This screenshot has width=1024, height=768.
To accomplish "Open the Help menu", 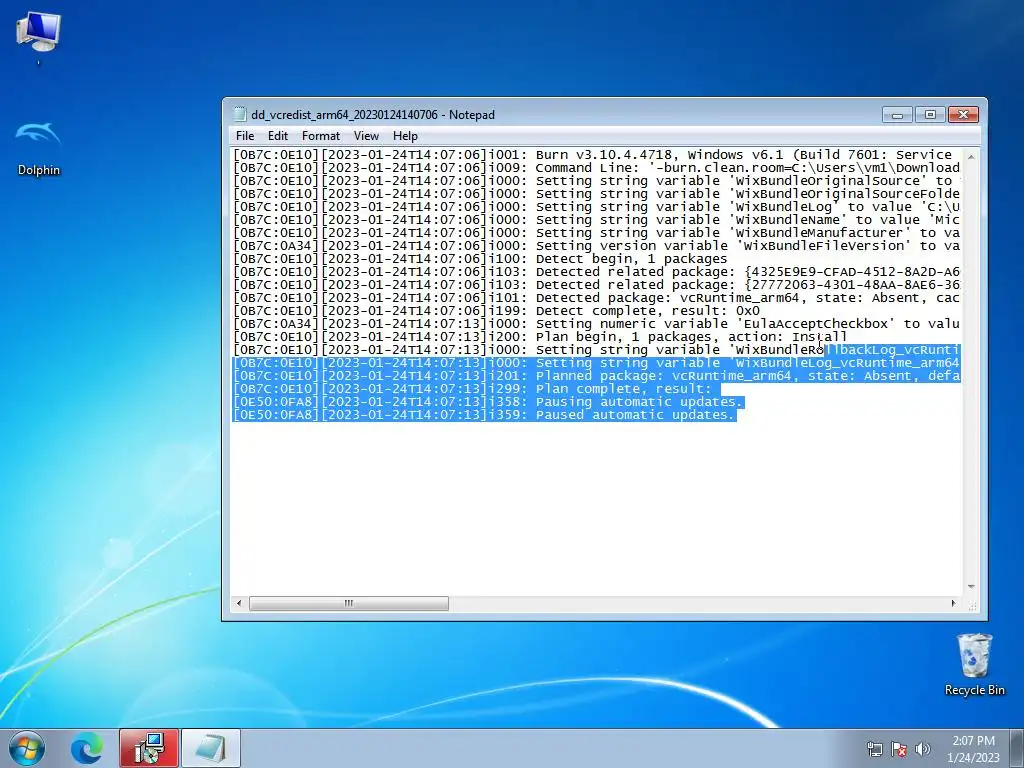I will (405, 136).
